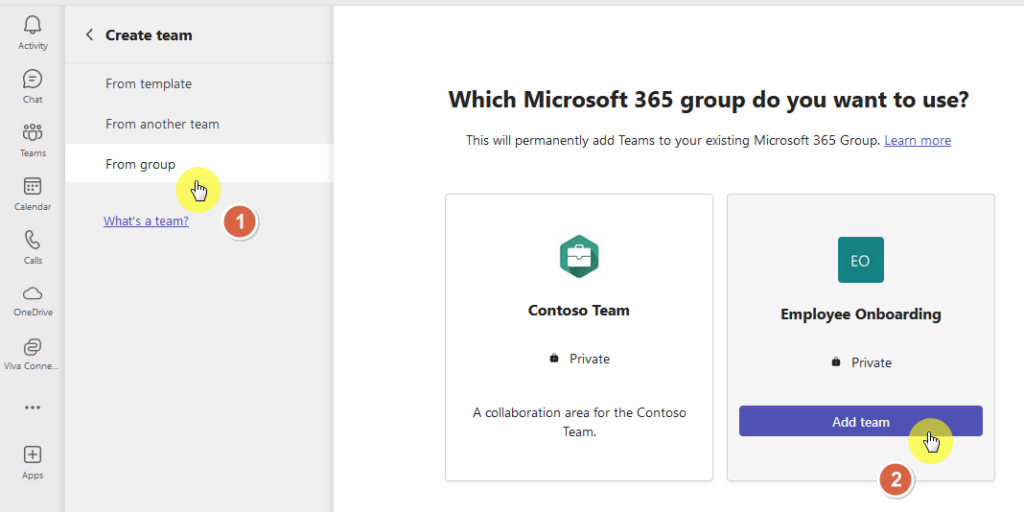Click the Which Microsoft 365 group heading
1024x512 pixels.
(x=709, y=100)
